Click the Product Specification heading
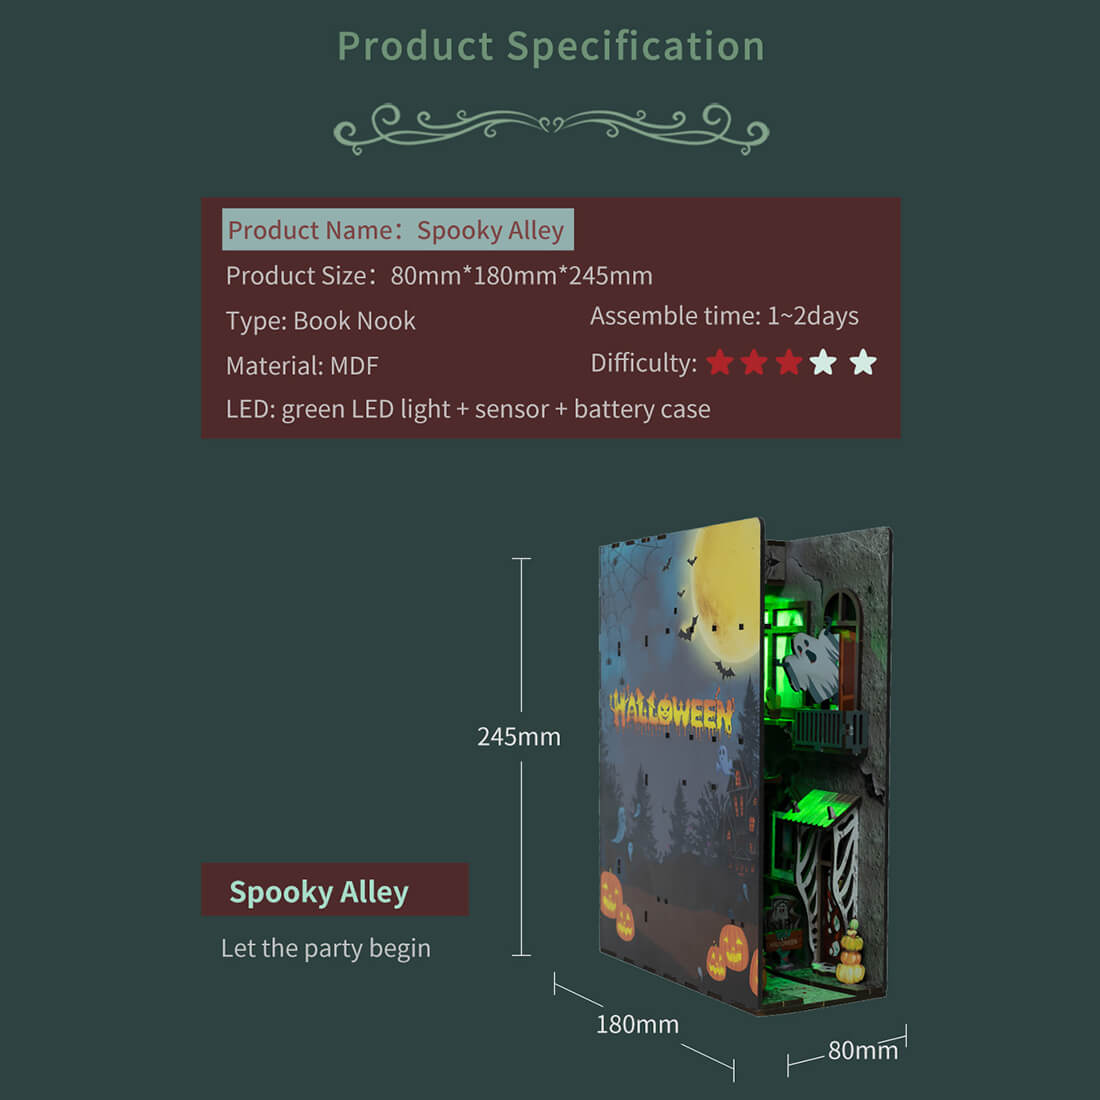The width and height of the screenshot is (1100, 1100). tap(551, 46)
